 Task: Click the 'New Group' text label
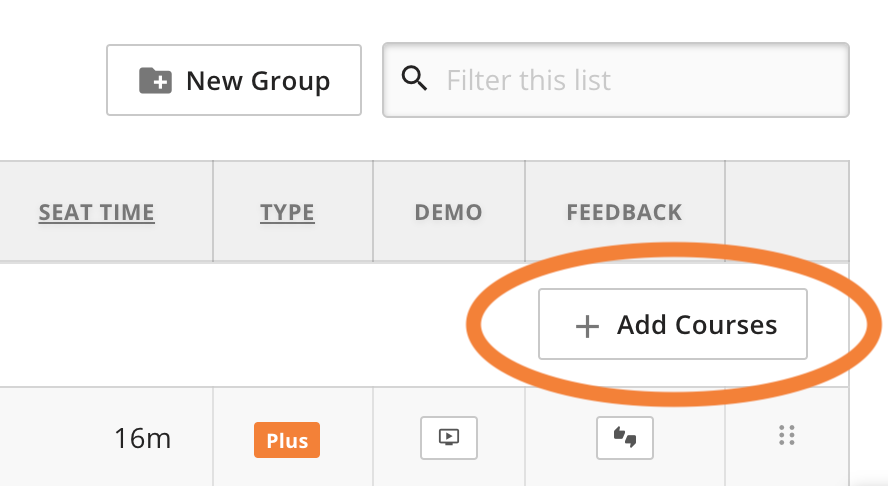(258, 81)
